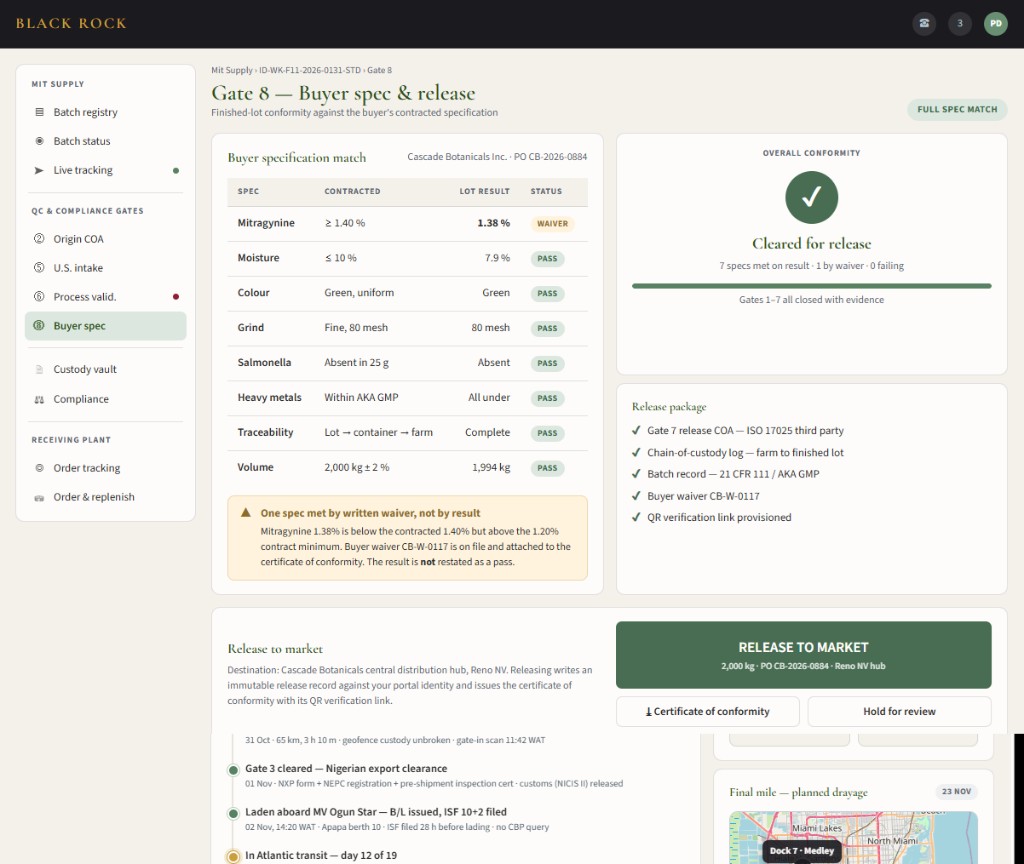Click the Process valid. gate 6 icon
Screen dimensions: 1024x864
[39, 296]
